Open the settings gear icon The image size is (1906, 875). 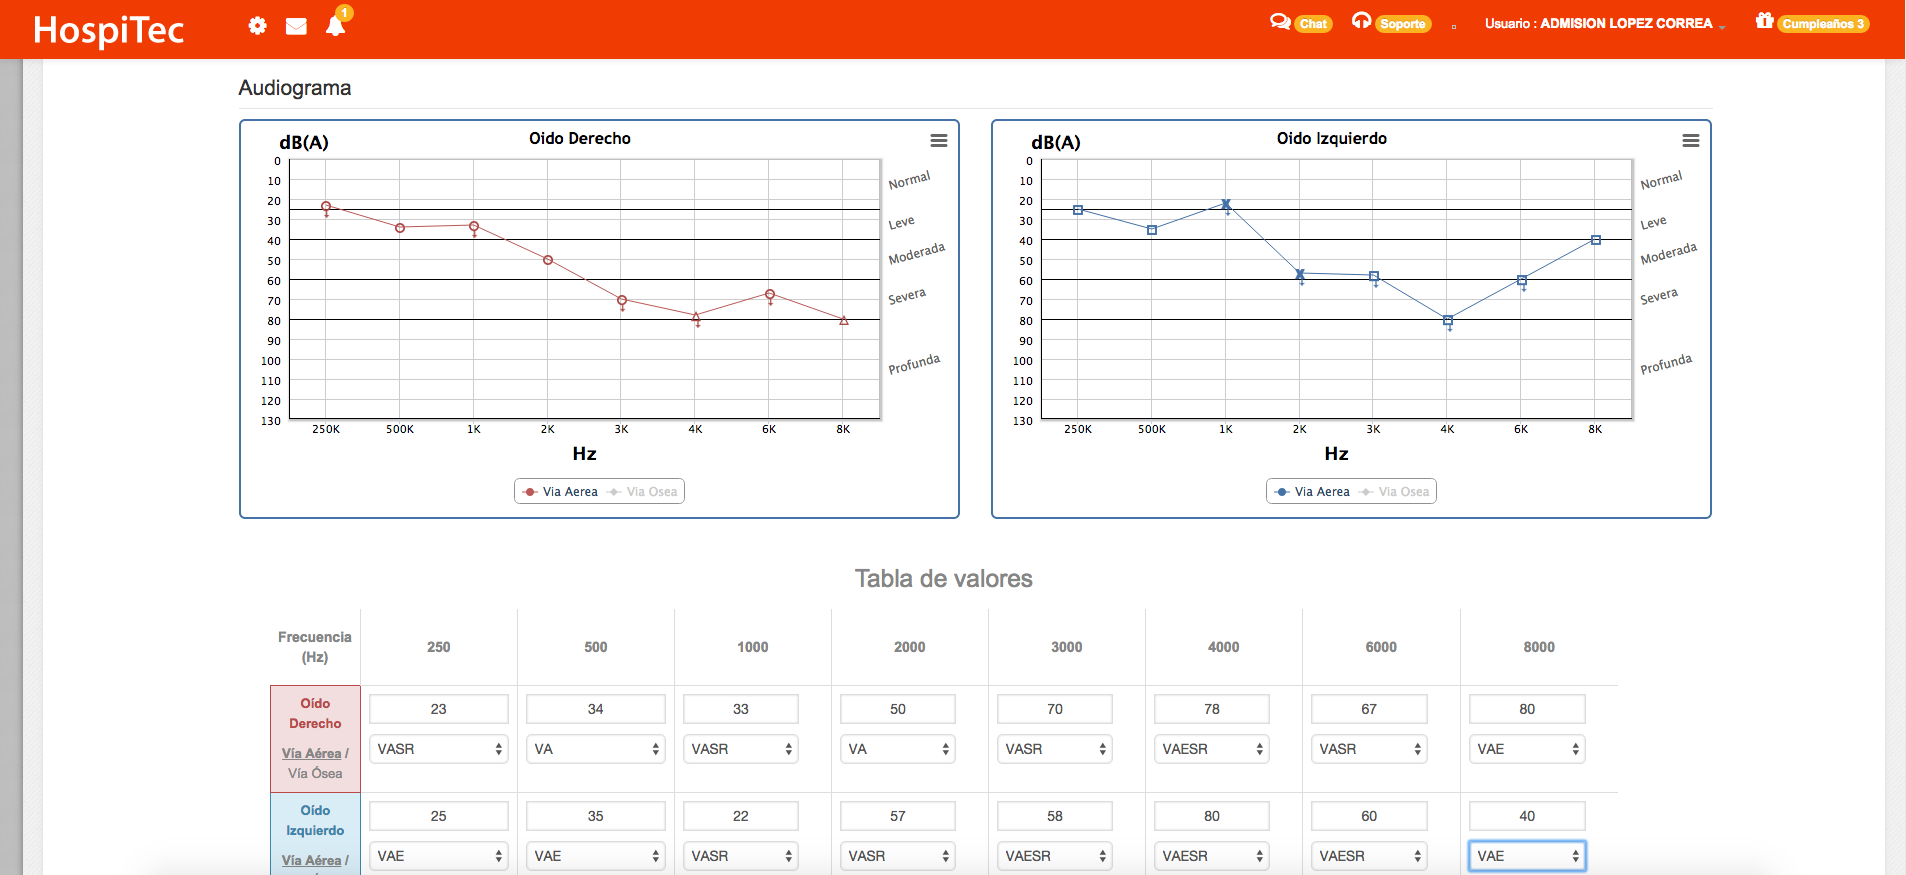(x=257, y=26)
